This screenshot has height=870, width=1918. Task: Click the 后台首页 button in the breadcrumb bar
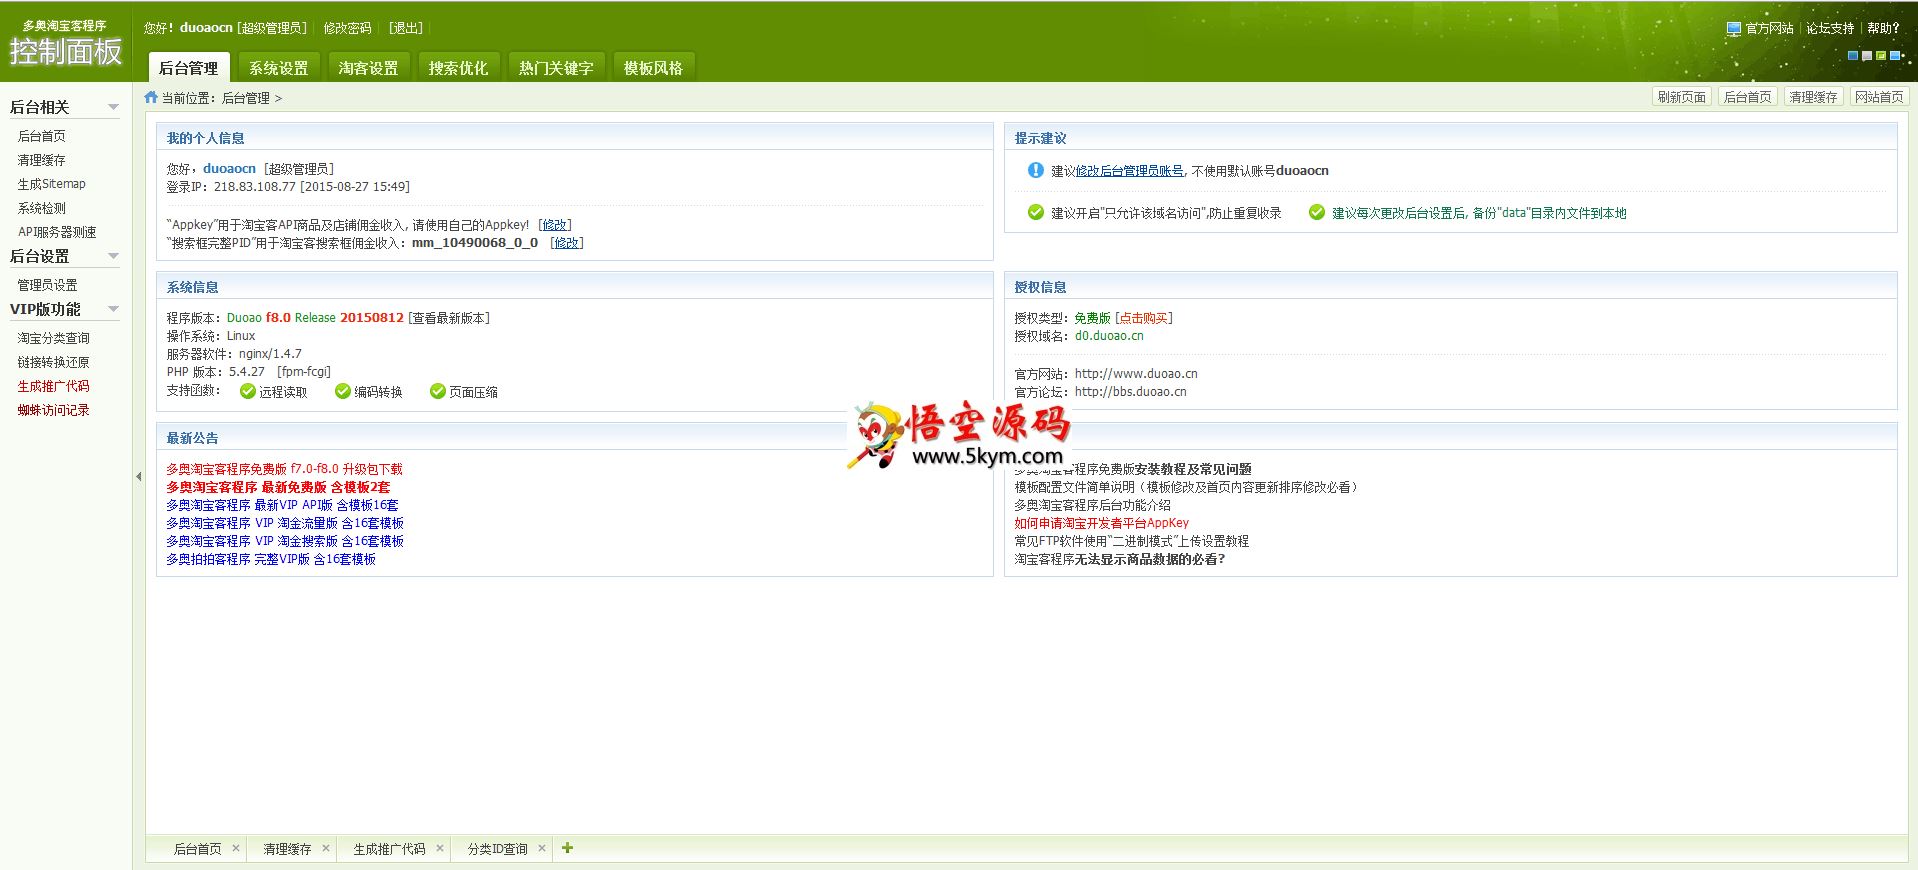[1748, 97]
